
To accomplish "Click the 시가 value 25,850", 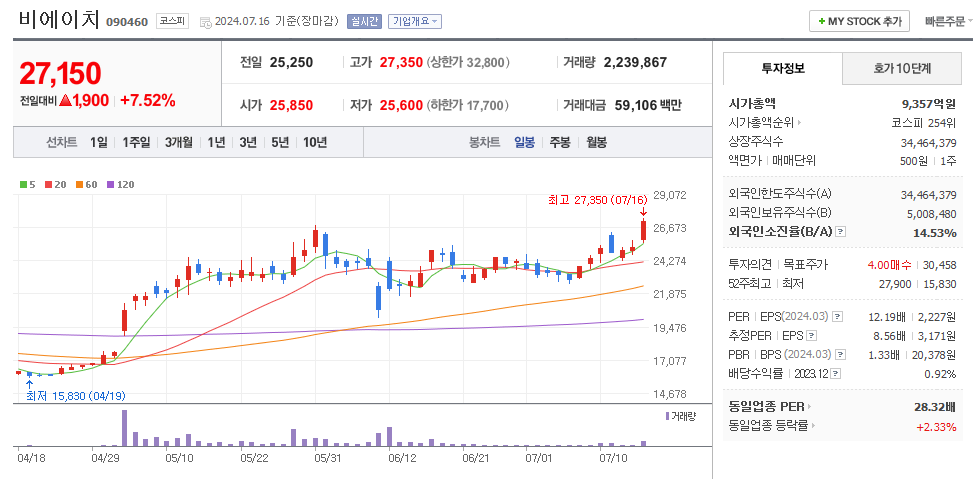I will tap(292, 106).
